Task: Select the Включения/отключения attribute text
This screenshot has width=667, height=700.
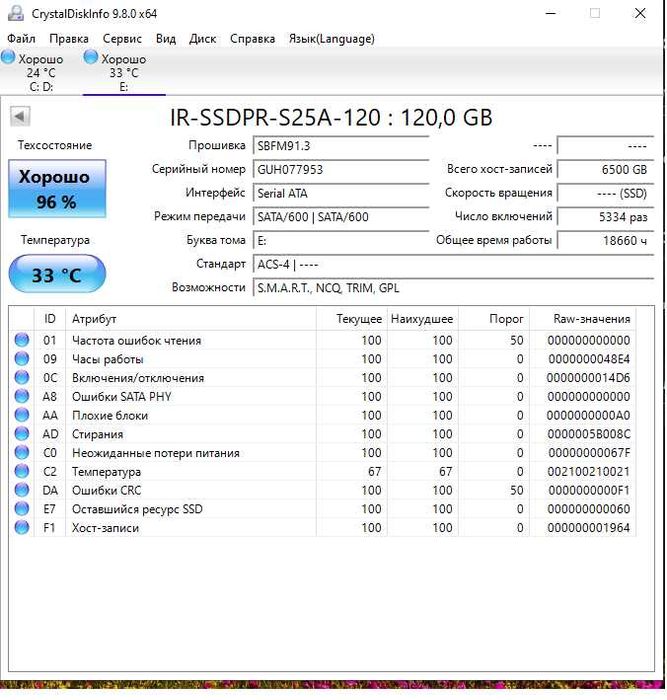Action: (x=138, y=378)
